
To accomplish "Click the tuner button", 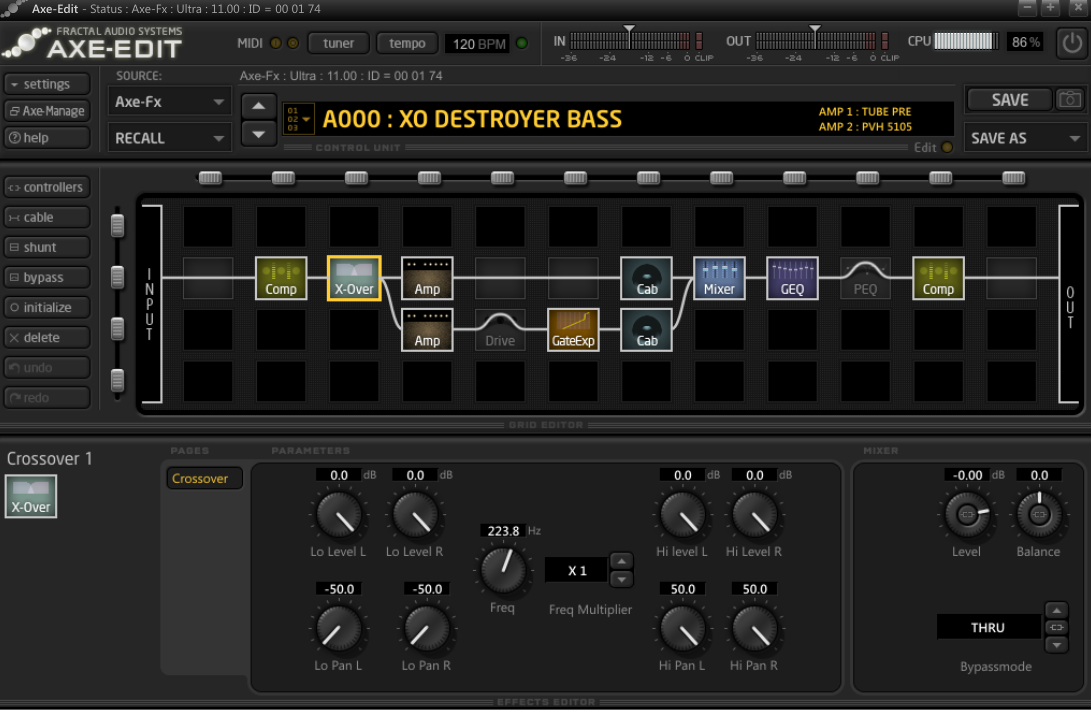I will [x=339, y=43].
